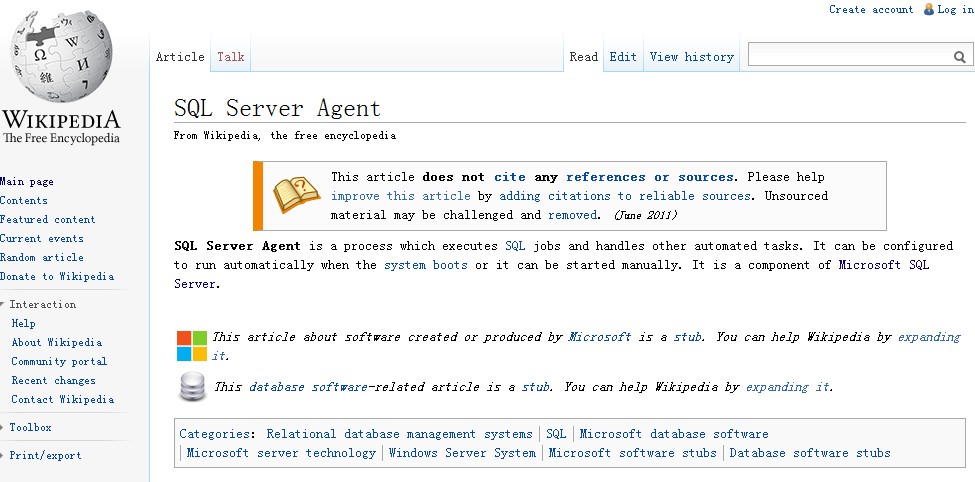This screenshot has height=482, width=975.
Task: Open Recent changes link
Action: tap(53, 381)
